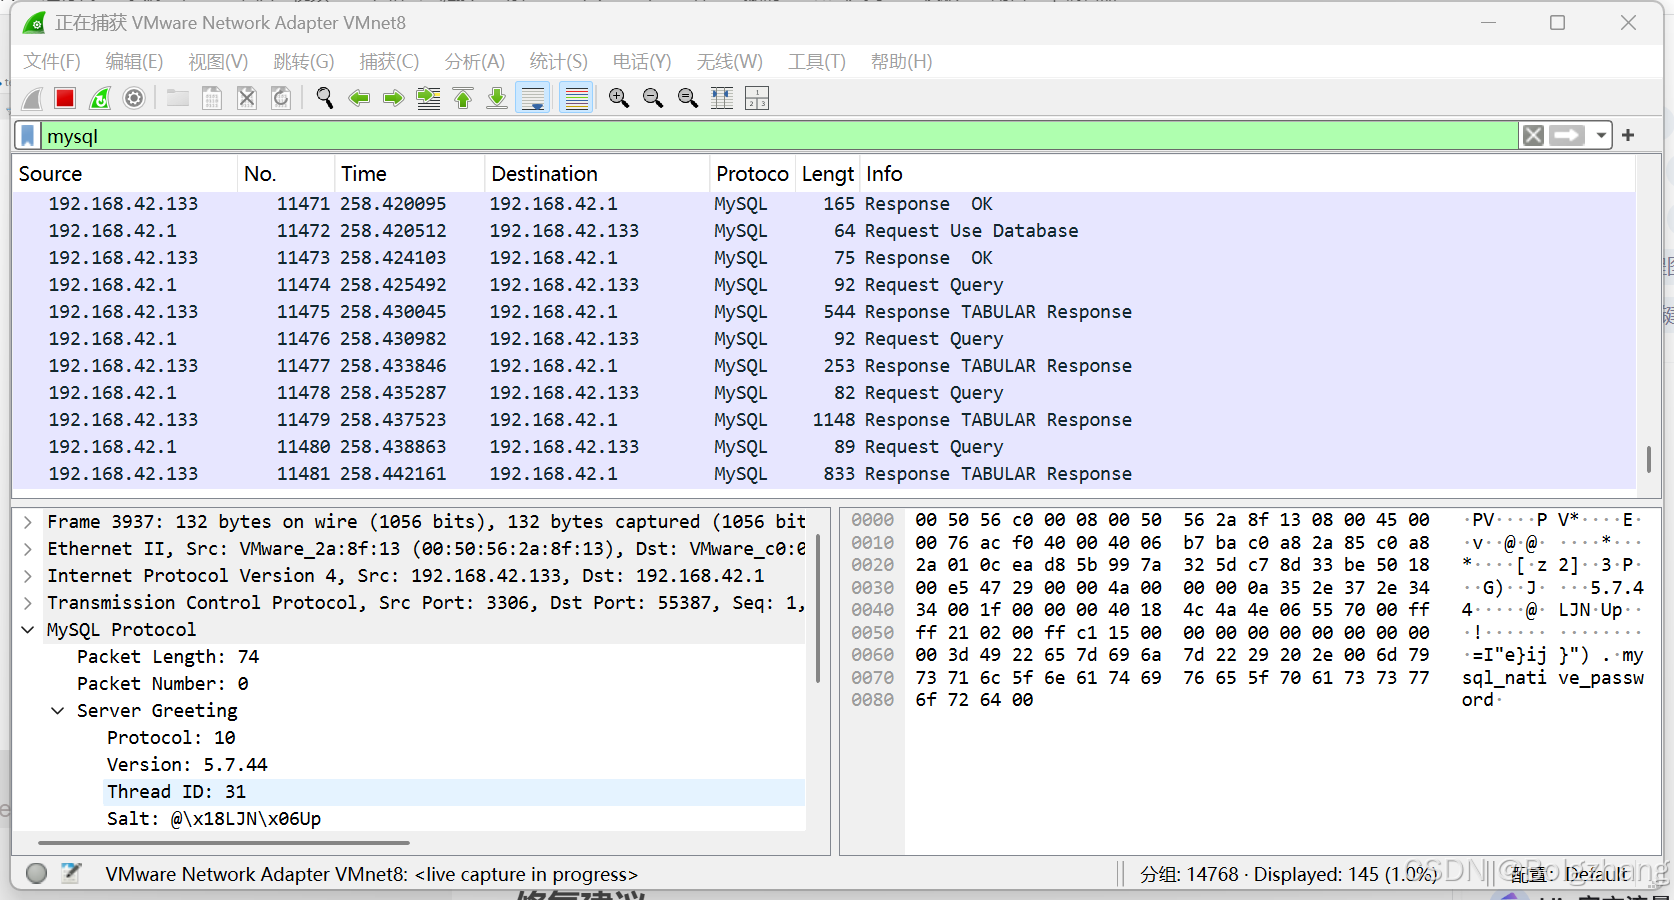The height and width of the screenshot is (900, 1674).
Task: Reload the capture file icon
Action: (281, 98)
